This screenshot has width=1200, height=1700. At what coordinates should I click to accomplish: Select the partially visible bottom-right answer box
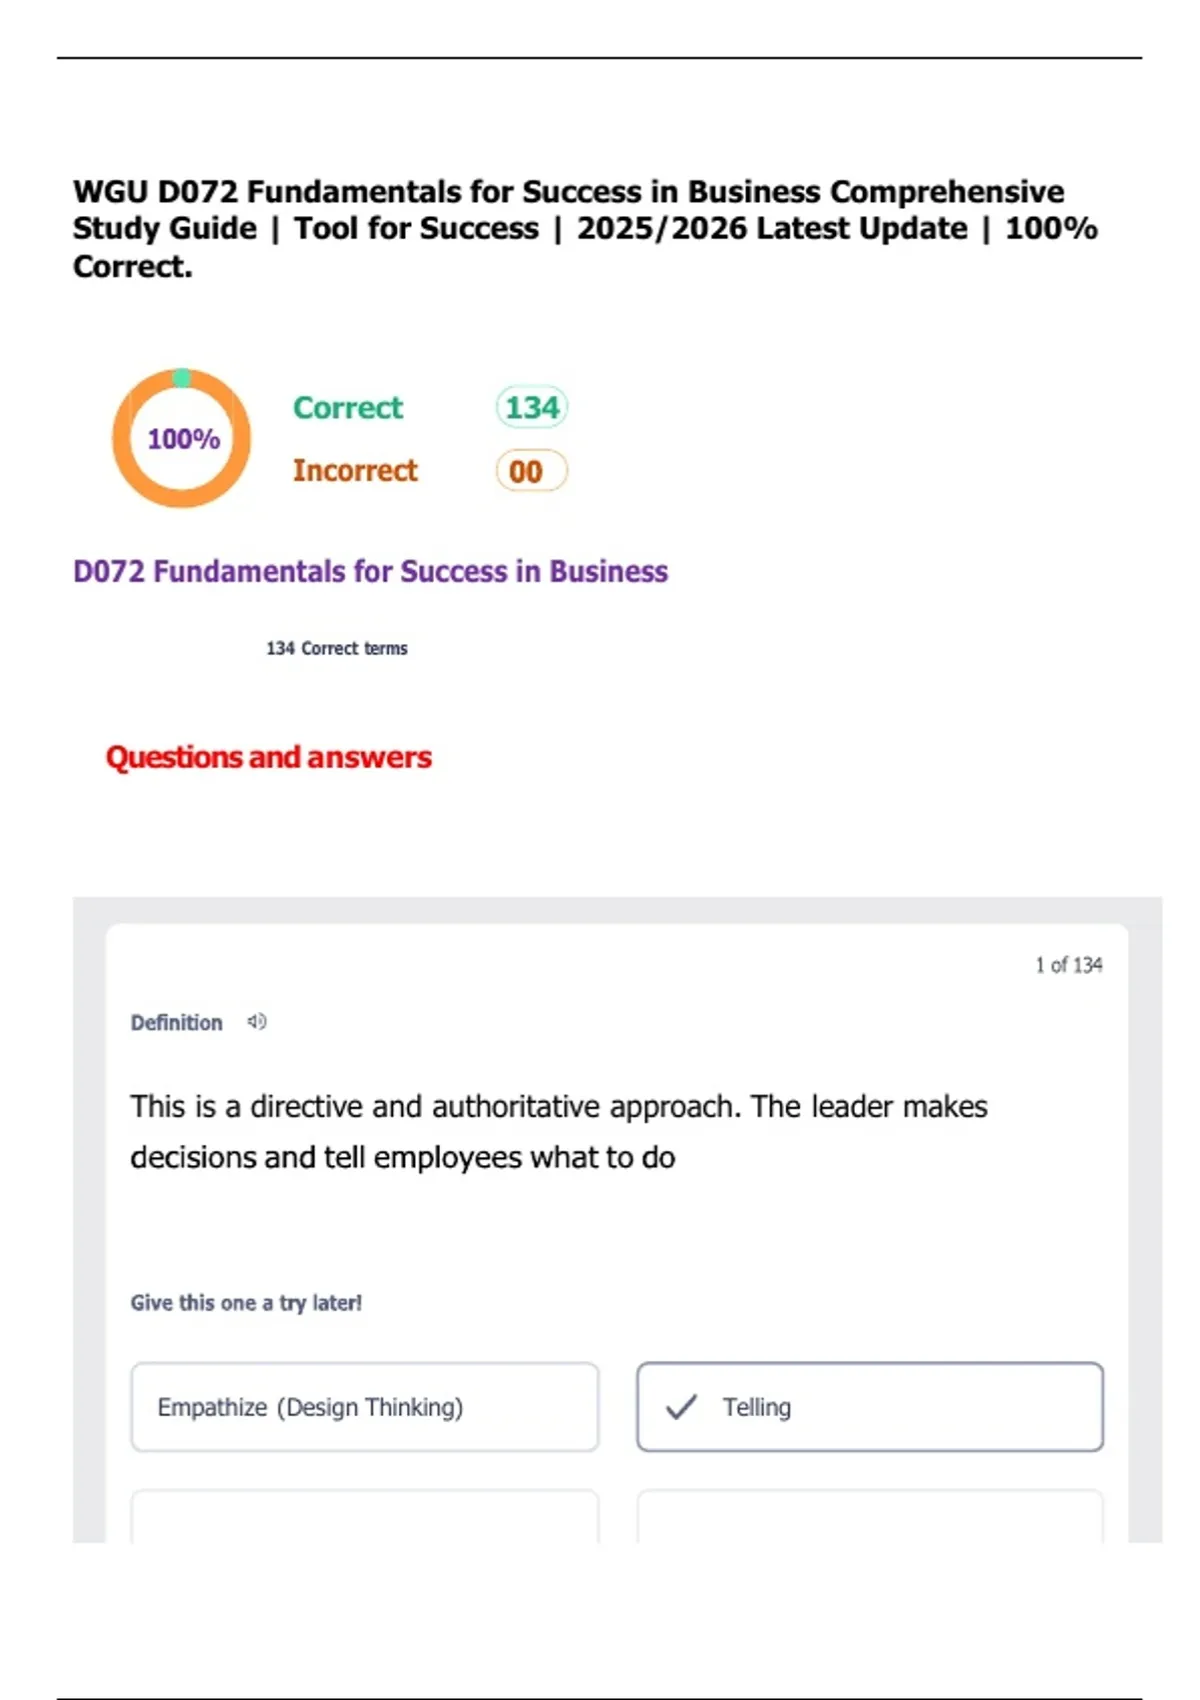pos(870,1517)
